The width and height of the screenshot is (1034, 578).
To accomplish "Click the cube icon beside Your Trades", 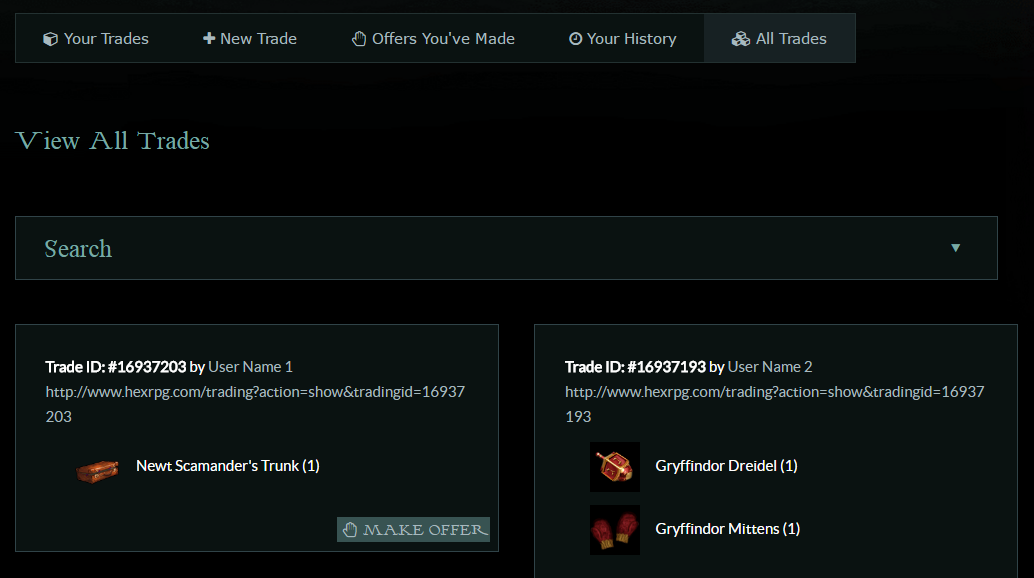I will click(x=50, y=40).
